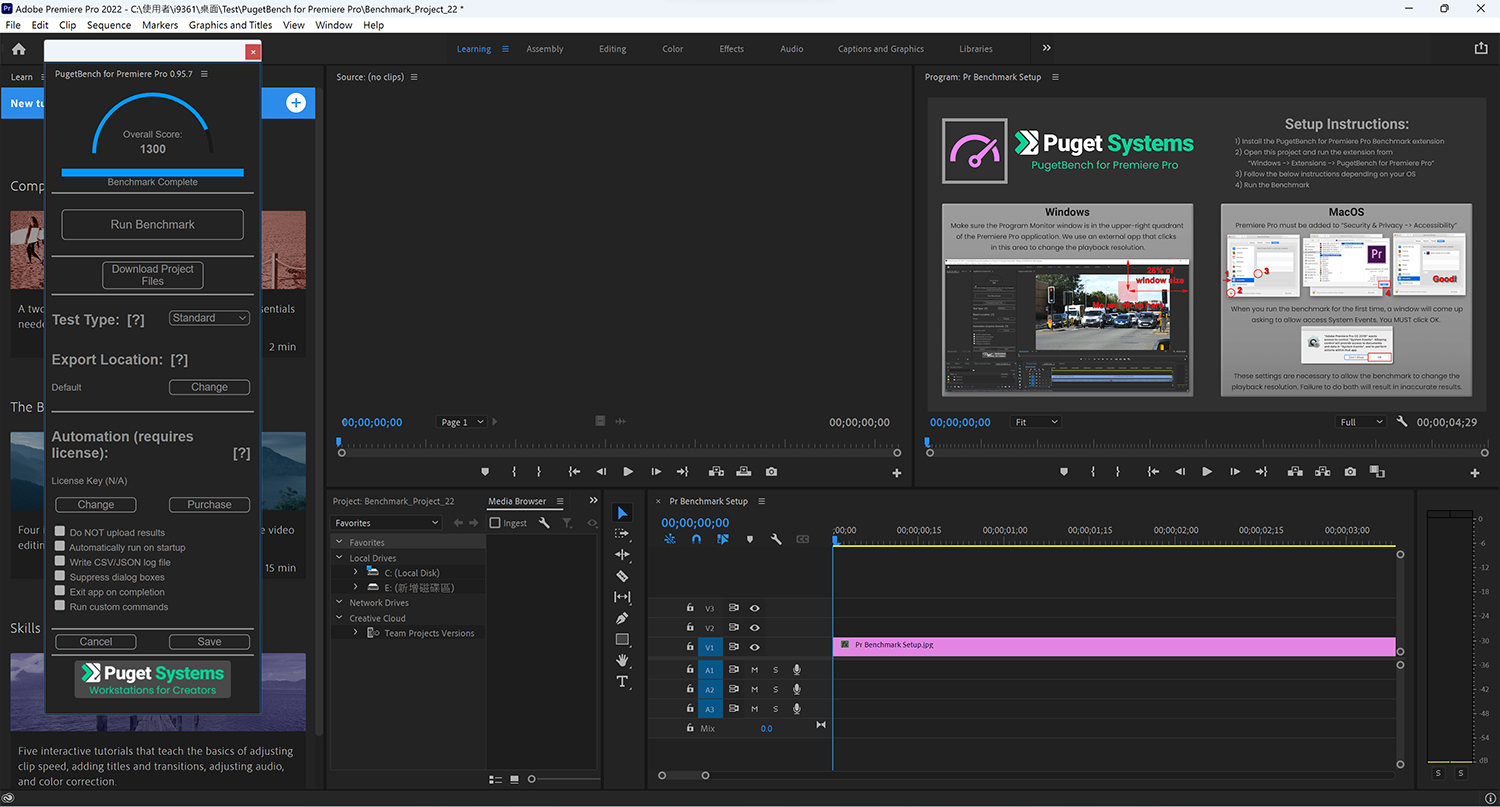The image size is (1500, 807).
Task: Select Pr Benchmark Setup.jpg clip
Action: coord(1114,646)
